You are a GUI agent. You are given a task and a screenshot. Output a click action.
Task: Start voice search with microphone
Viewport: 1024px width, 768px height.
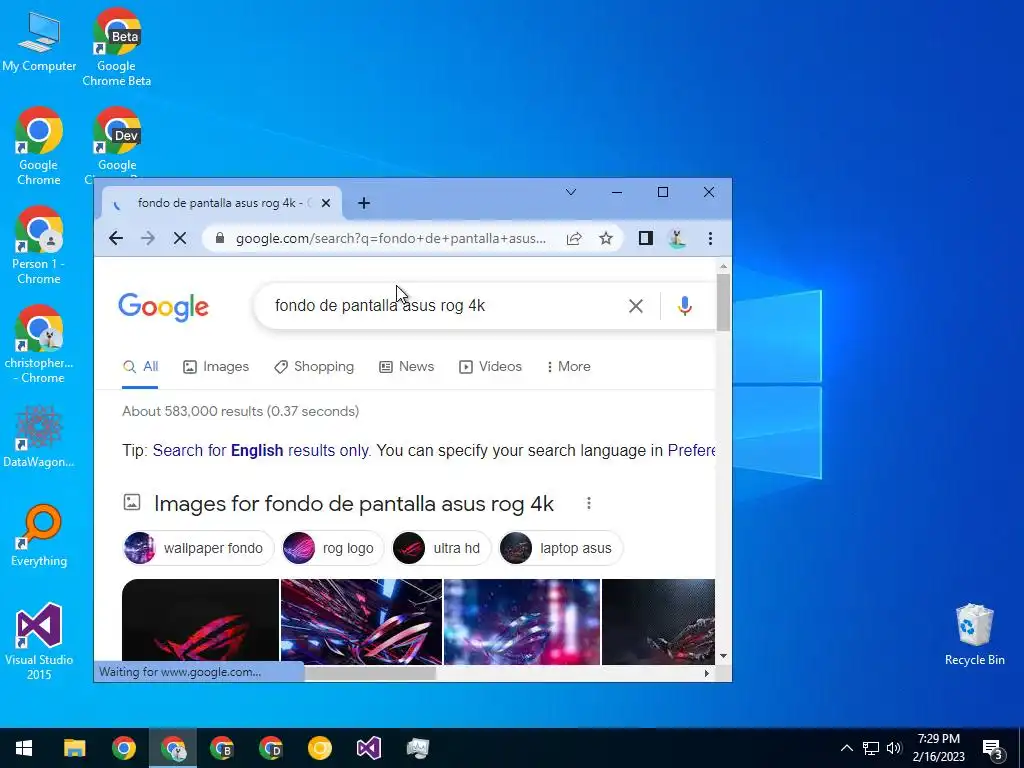(684, 306)
